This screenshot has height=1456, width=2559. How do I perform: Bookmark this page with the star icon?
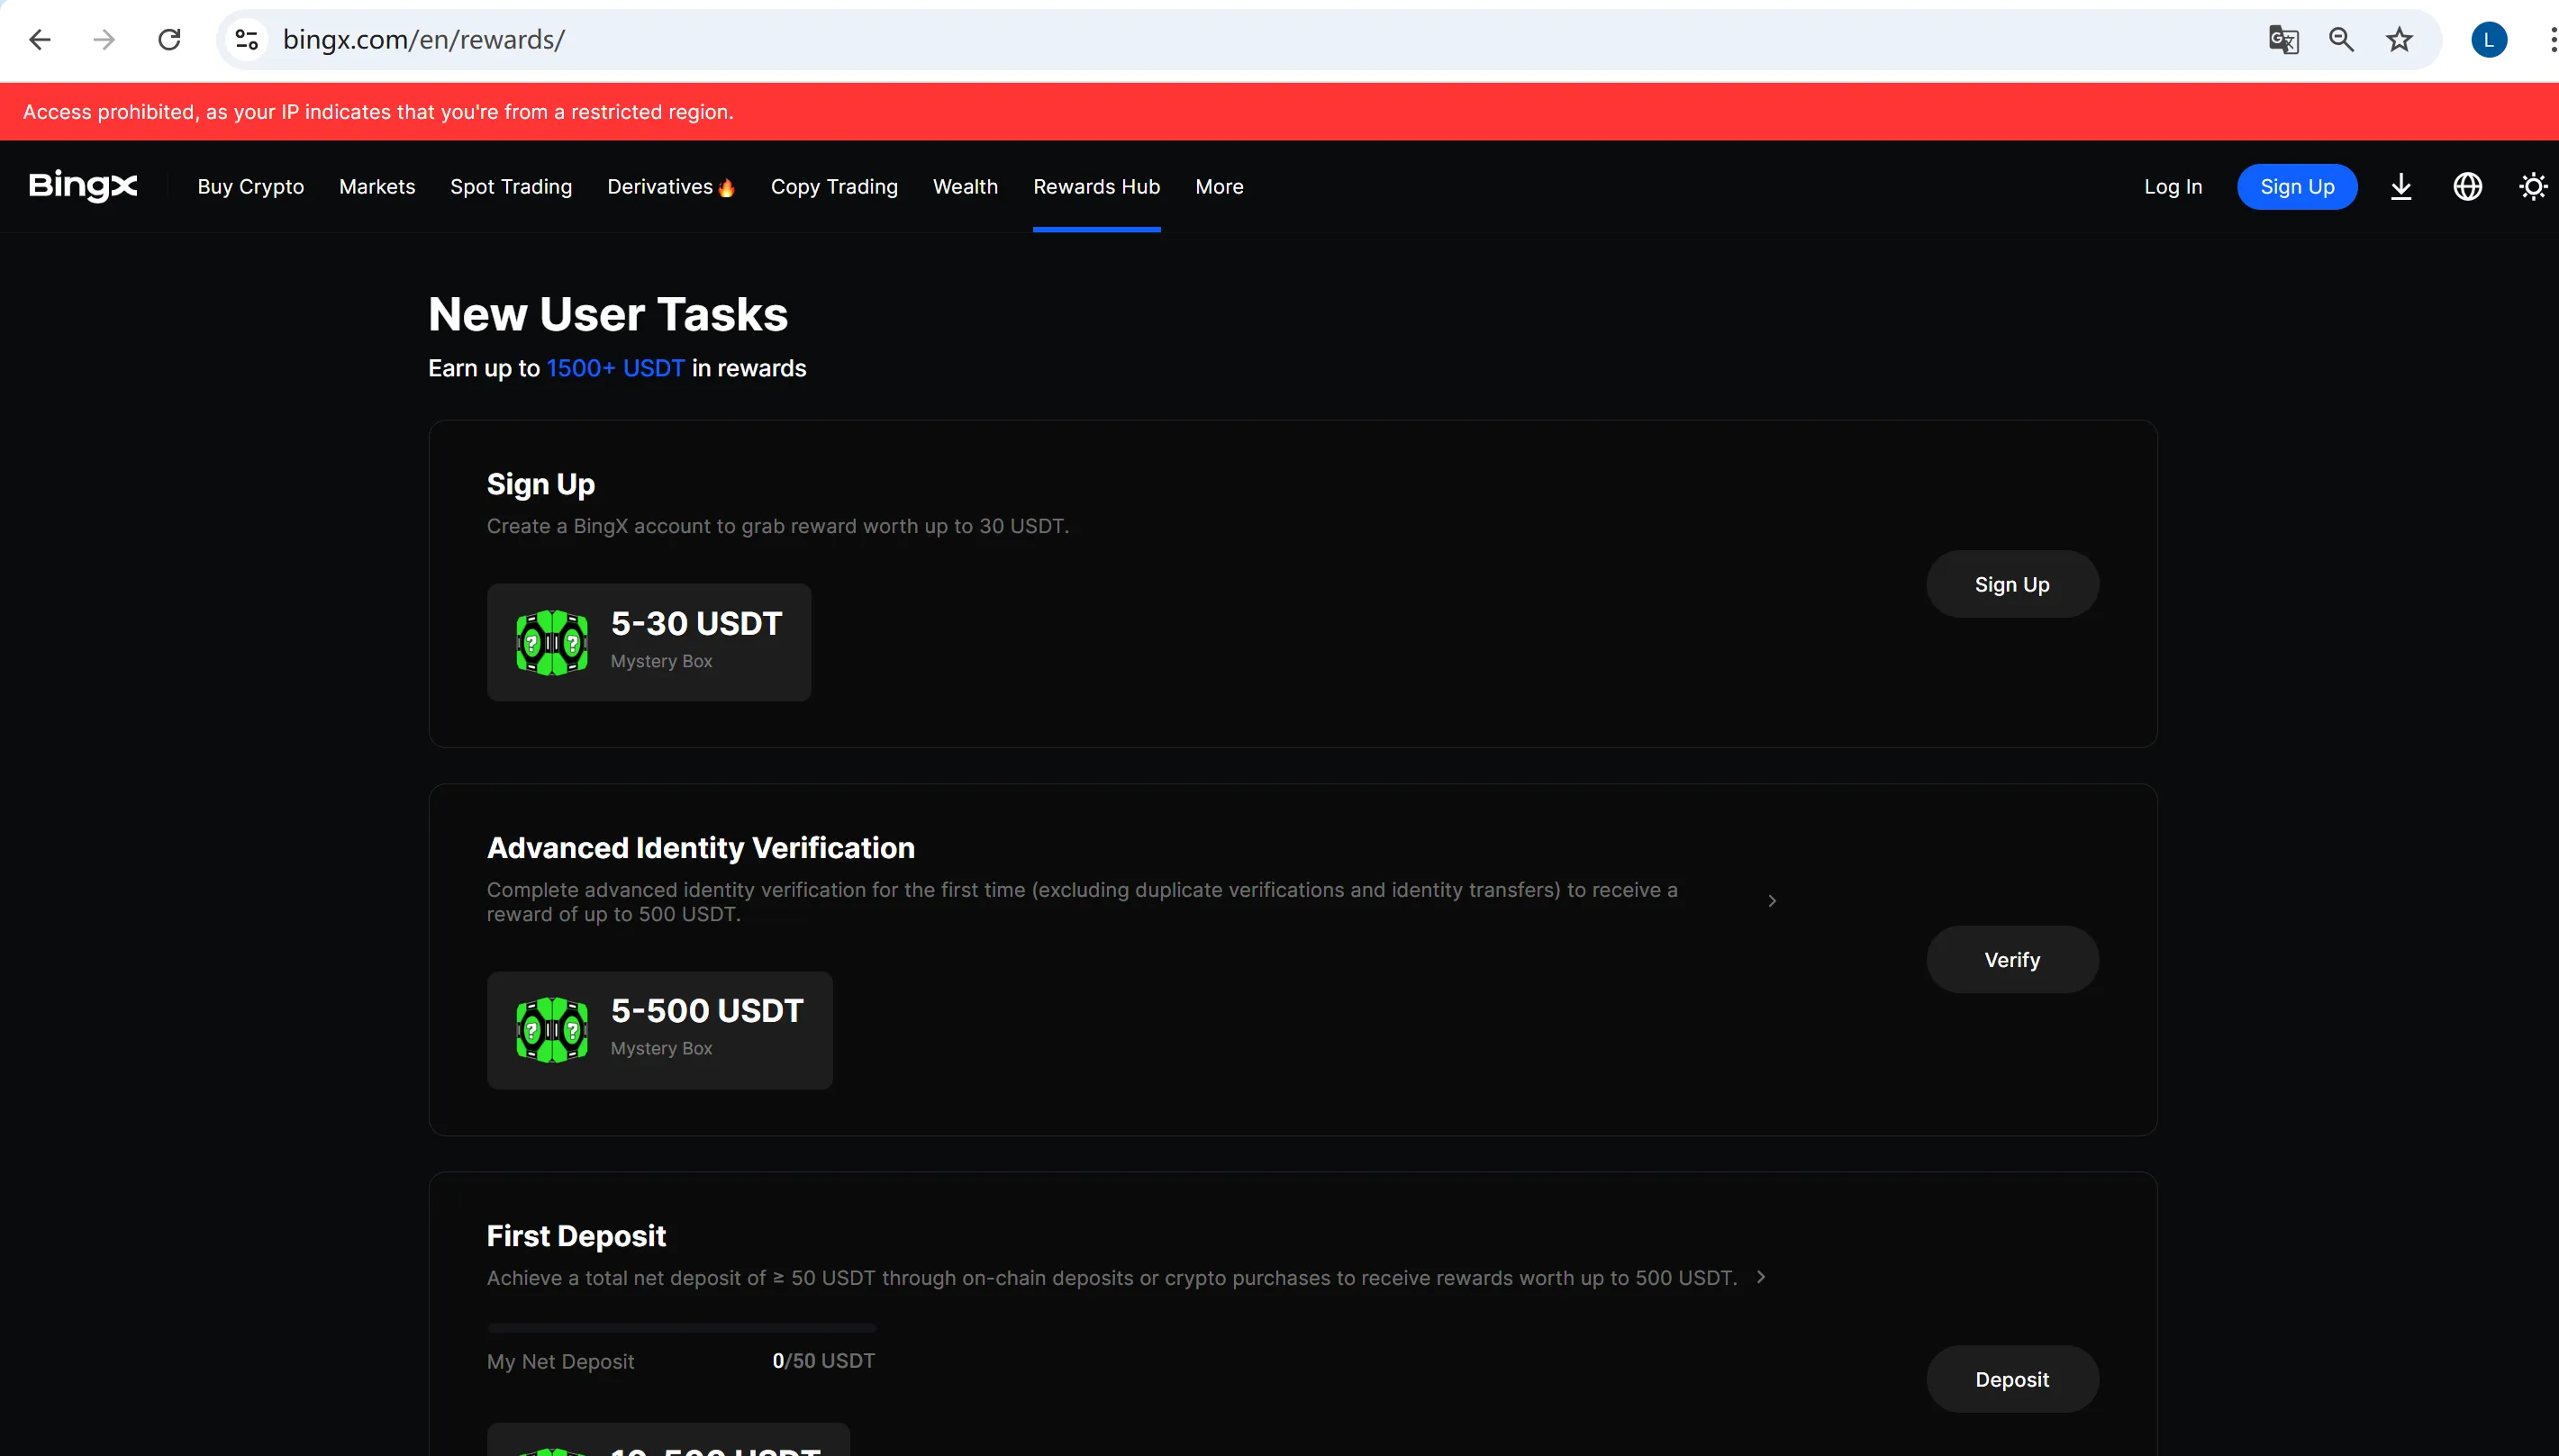[x=2399, y=40]
